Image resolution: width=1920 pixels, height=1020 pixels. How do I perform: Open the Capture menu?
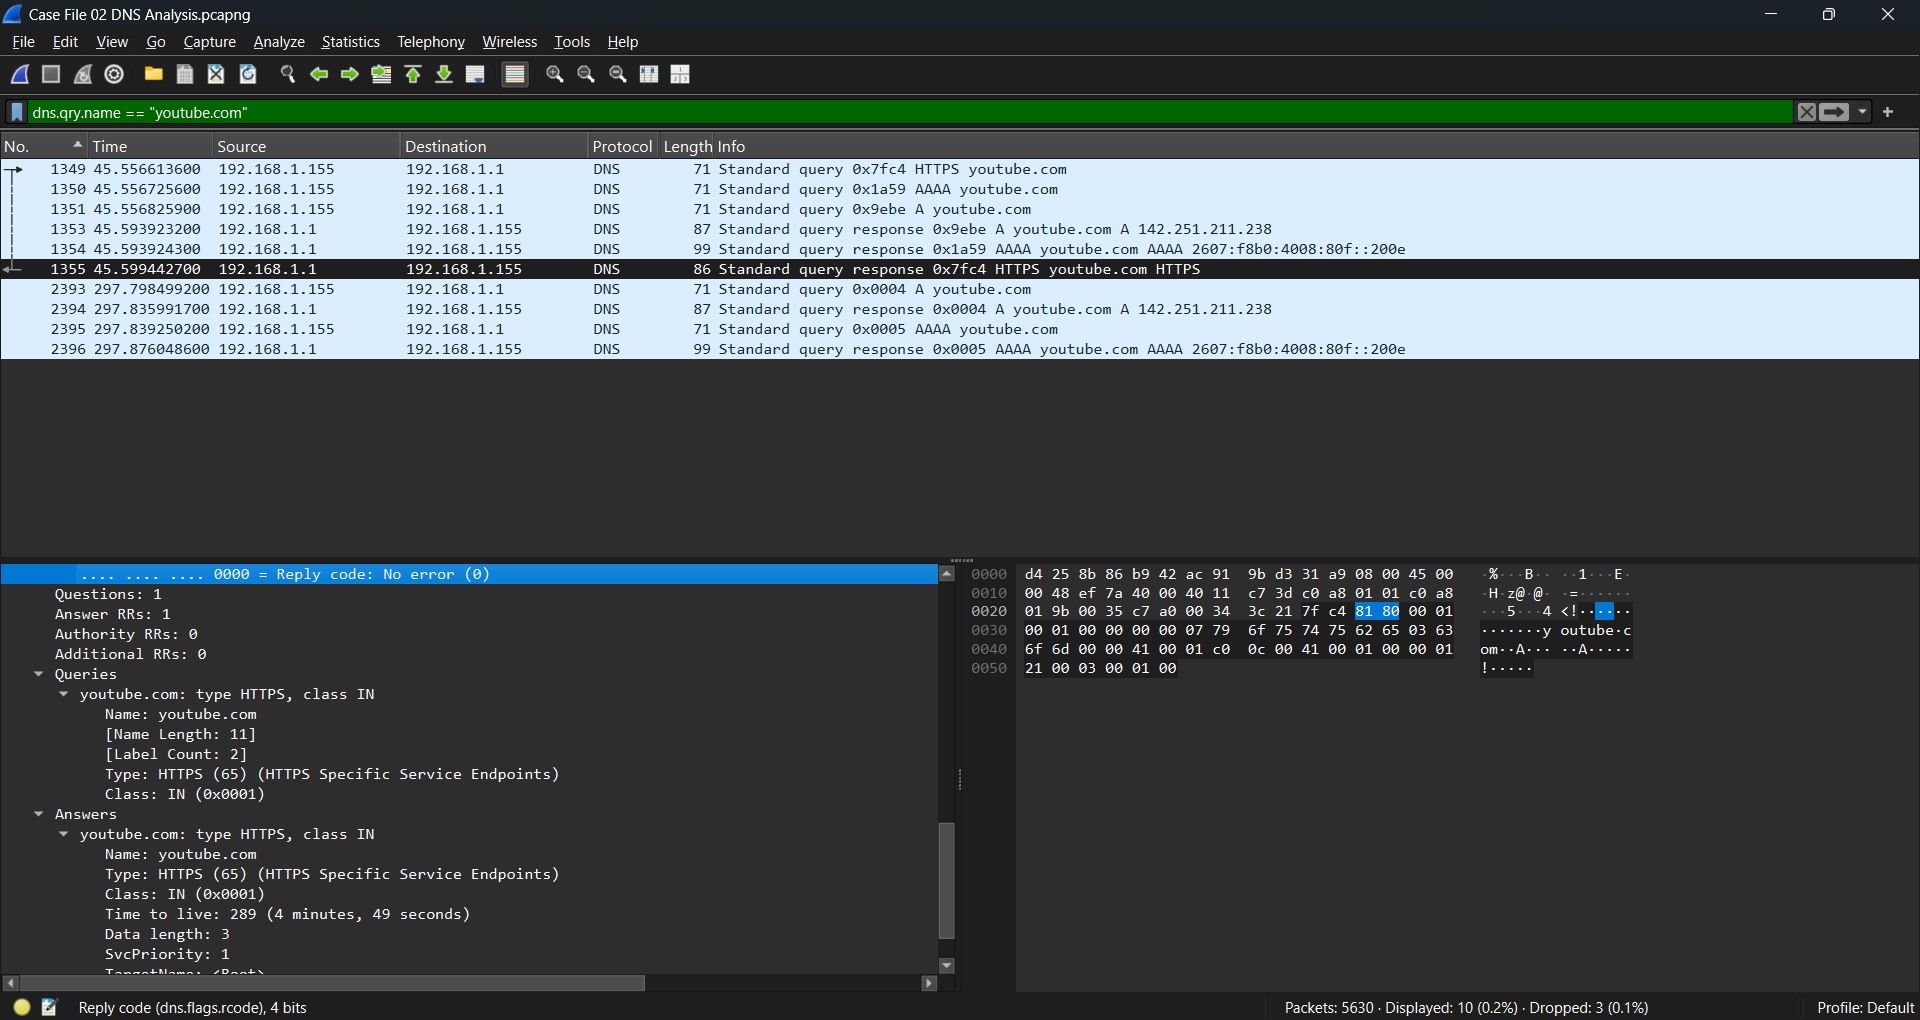209,42
